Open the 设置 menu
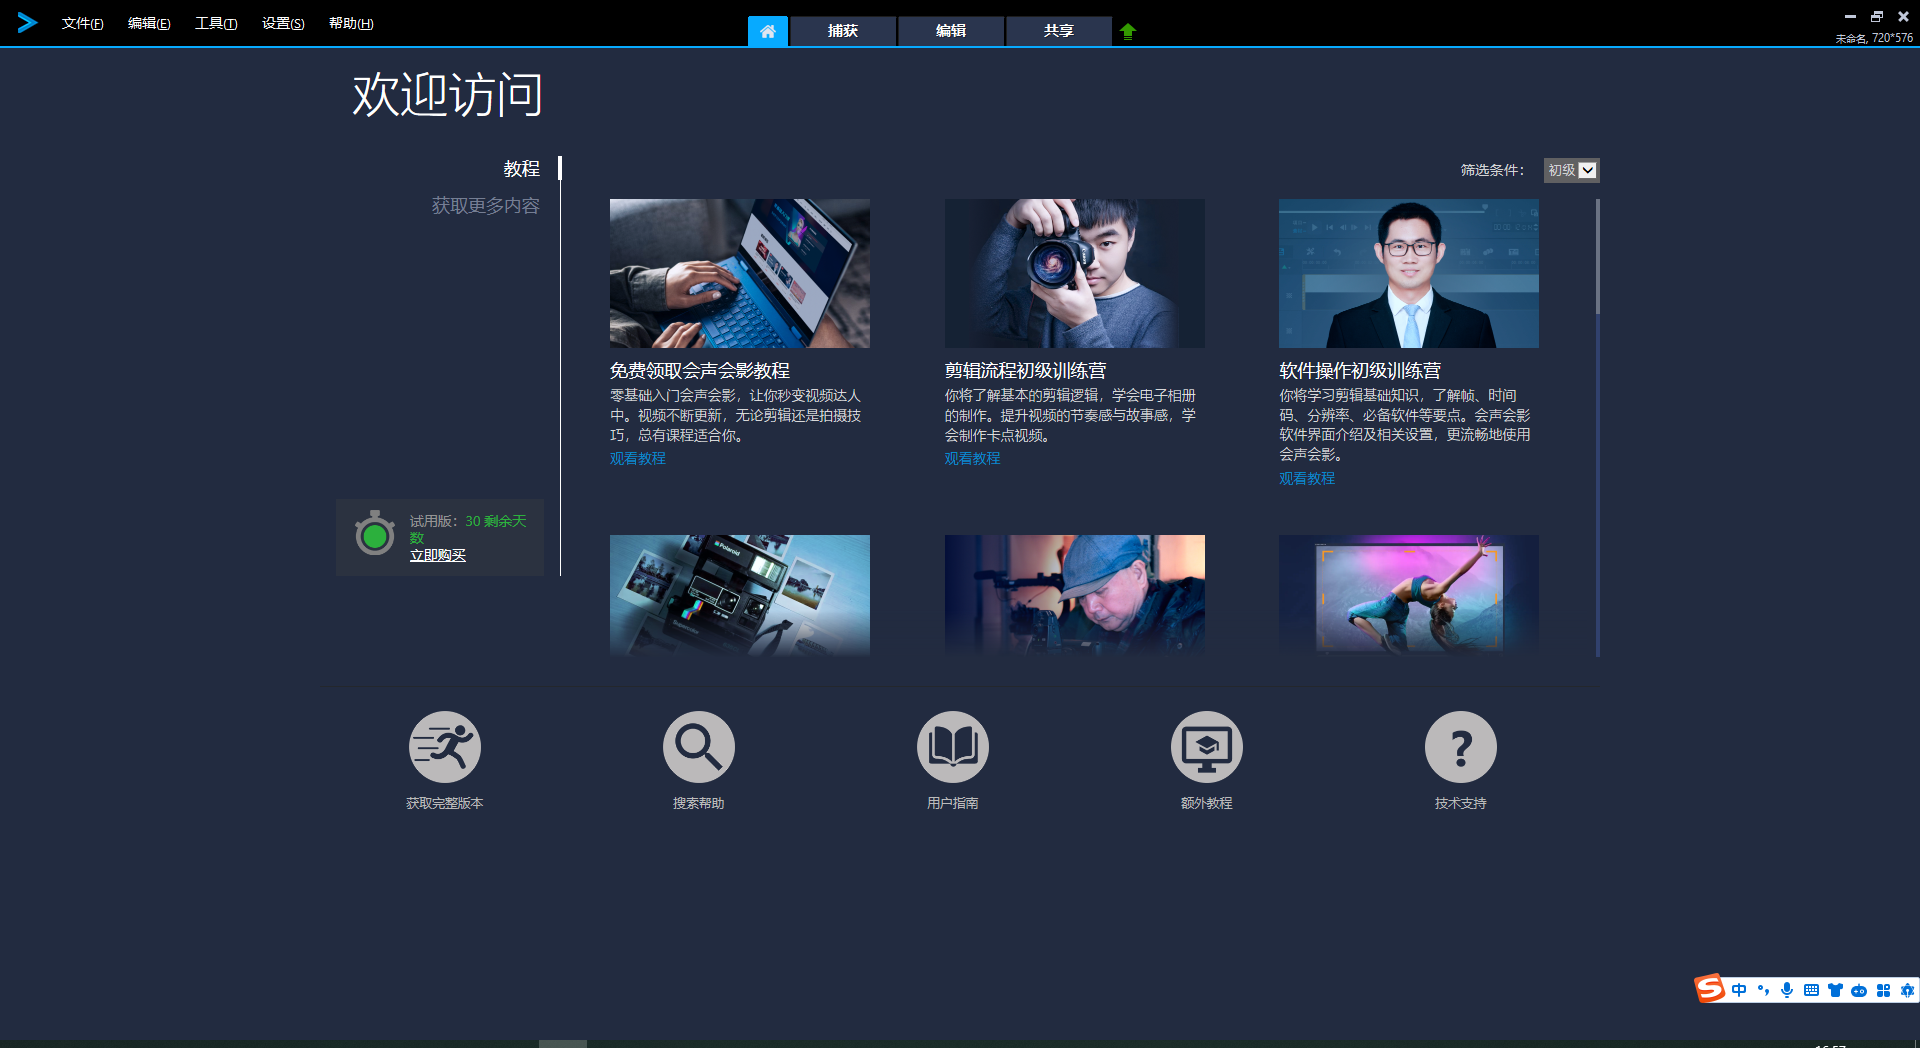Image resolution: width=1920 pixels, height=1048 pixels. point(283,23)
